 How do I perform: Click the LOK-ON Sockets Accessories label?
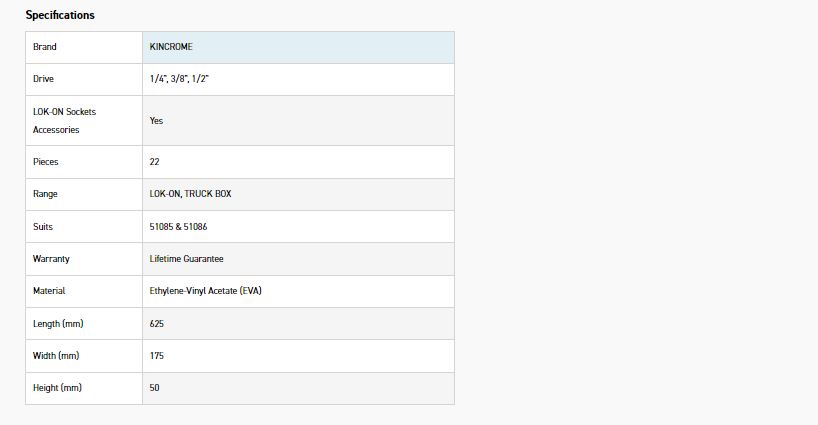pos(65,120)
